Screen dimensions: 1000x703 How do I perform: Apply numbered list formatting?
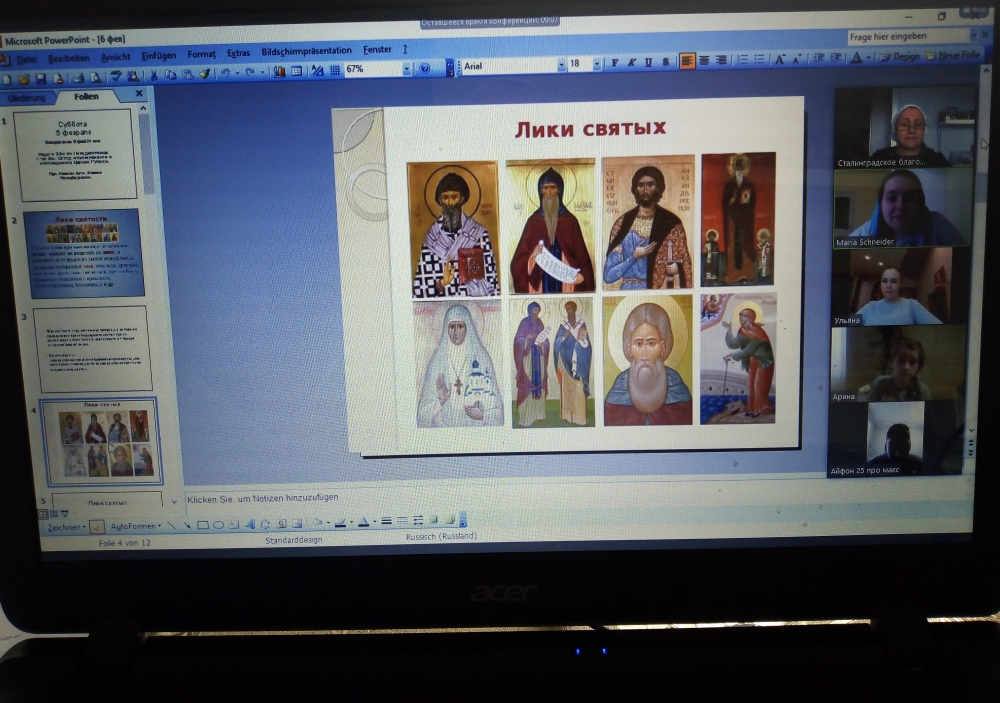click(x=743, y=59)
